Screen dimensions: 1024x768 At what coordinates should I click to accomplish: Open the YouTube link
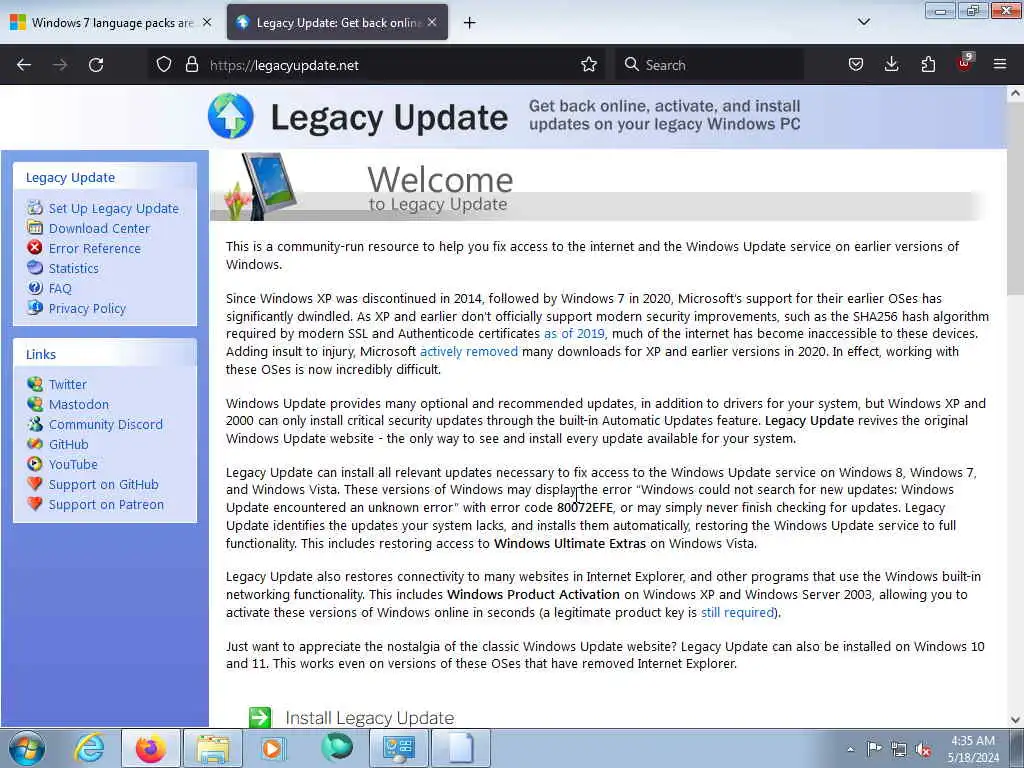pyautogui.click(x=73, y=464)
